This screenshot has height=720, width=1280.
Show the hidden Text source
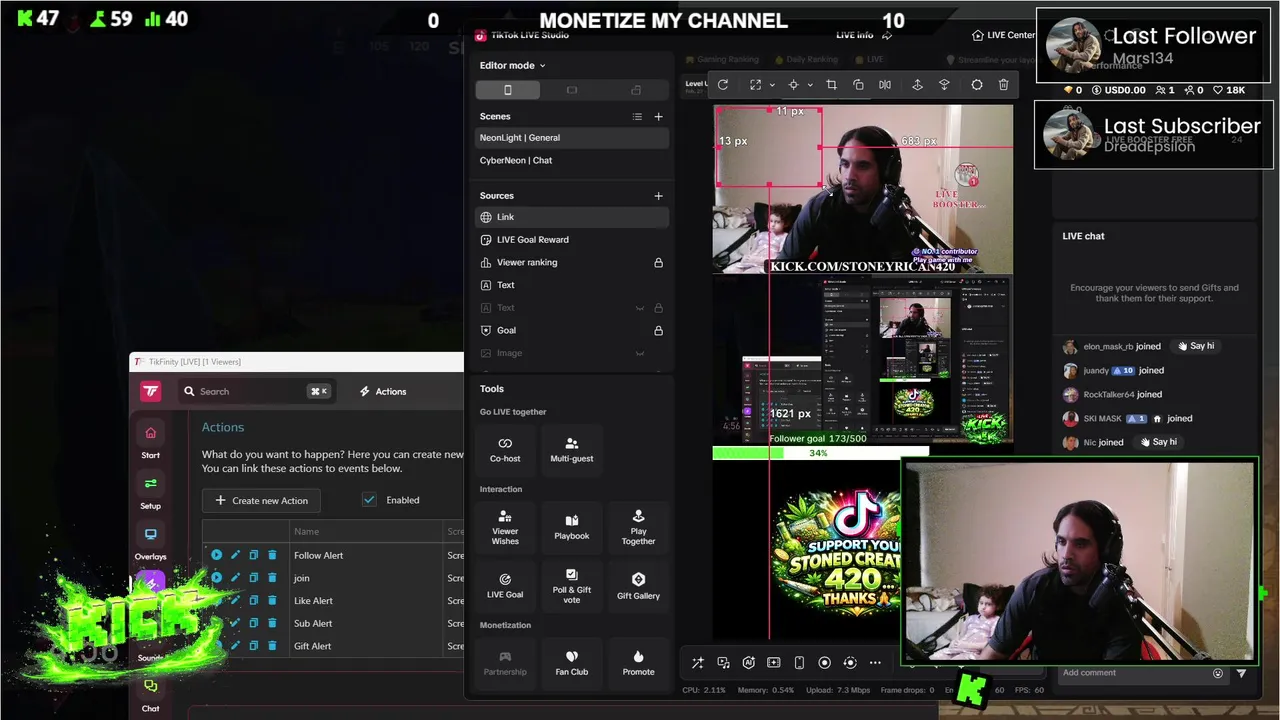point(640,308)
